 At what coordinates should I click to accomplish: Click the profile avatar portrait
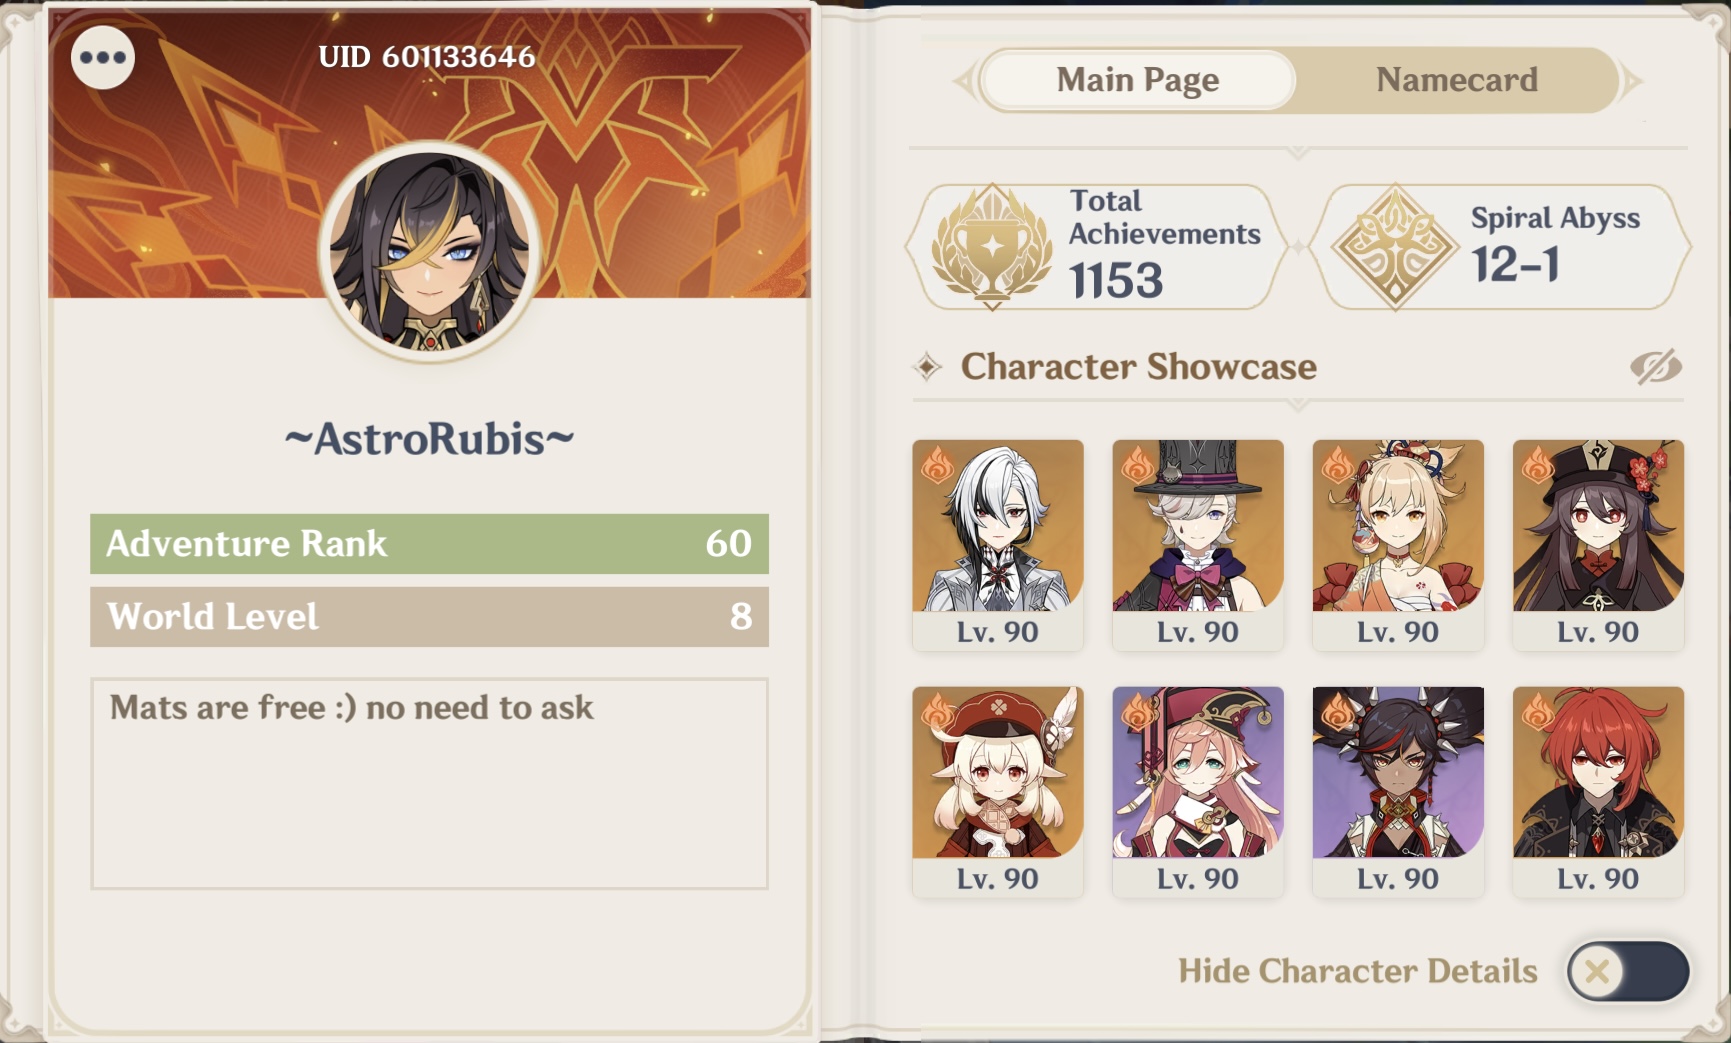tap(430, 251)
